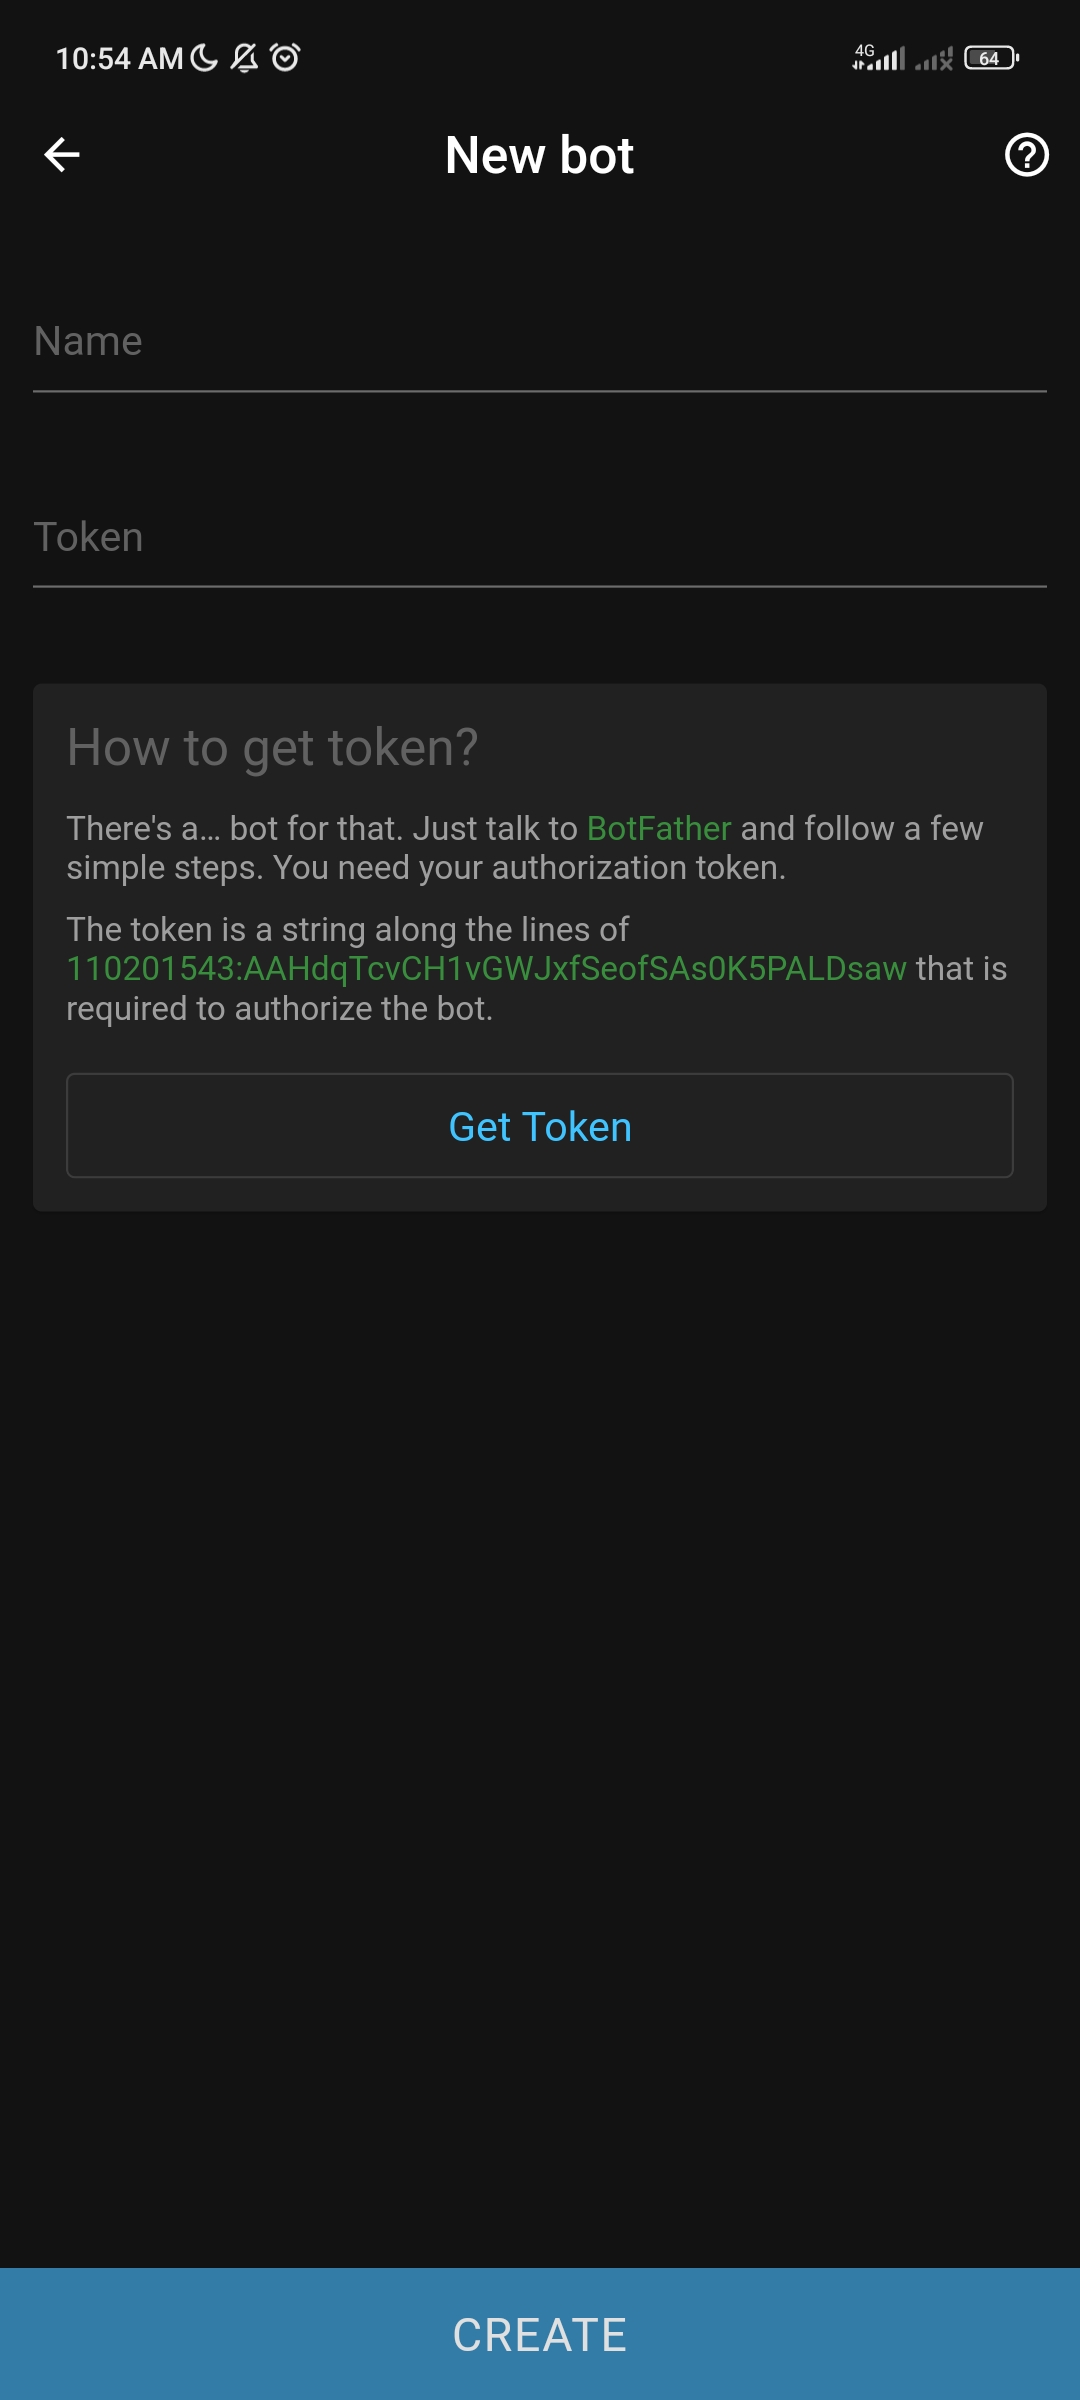Tap the 10:54 AM clock

click(x=120, y=59)
